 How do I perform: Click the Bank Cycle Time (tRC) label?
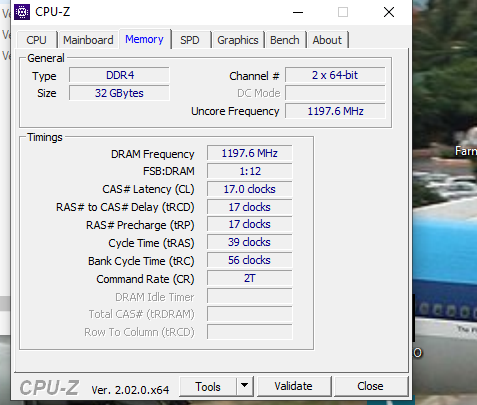click(141, 261)
